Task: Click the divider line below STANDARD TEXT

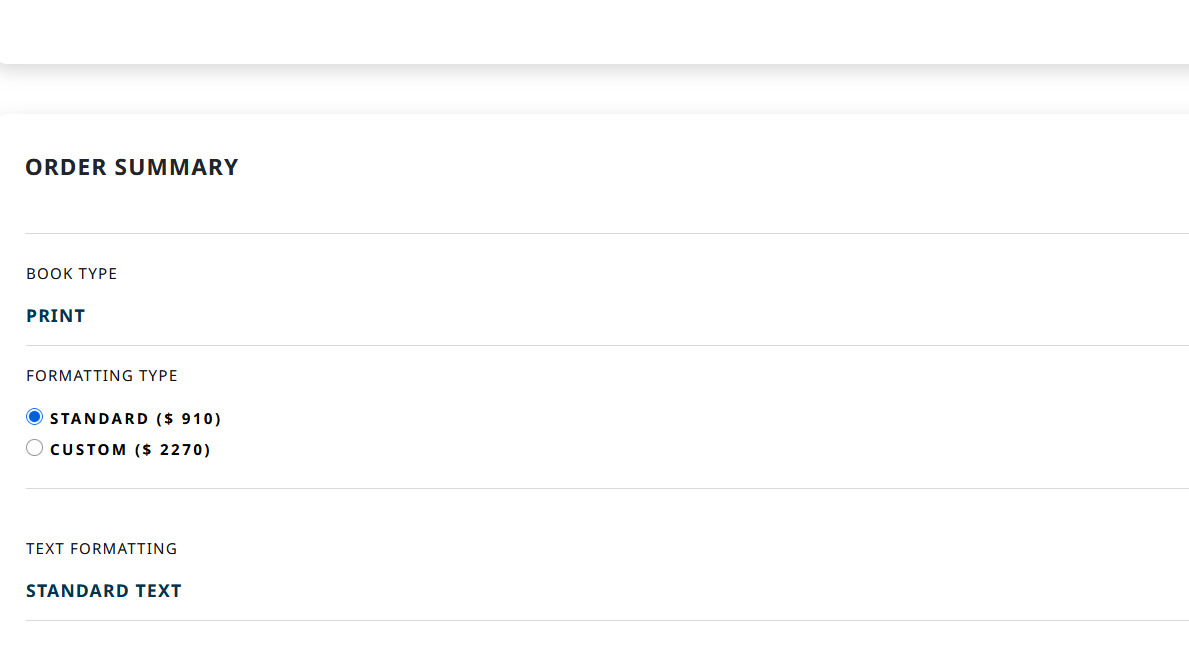Action: (600, 620)
